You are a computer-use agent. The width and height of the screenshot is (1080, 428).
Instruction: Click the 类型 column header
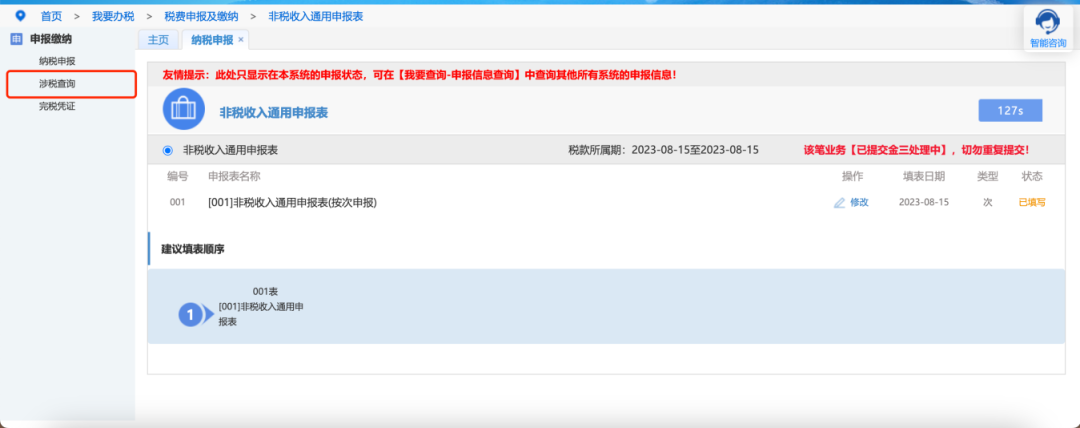(988, 176)
